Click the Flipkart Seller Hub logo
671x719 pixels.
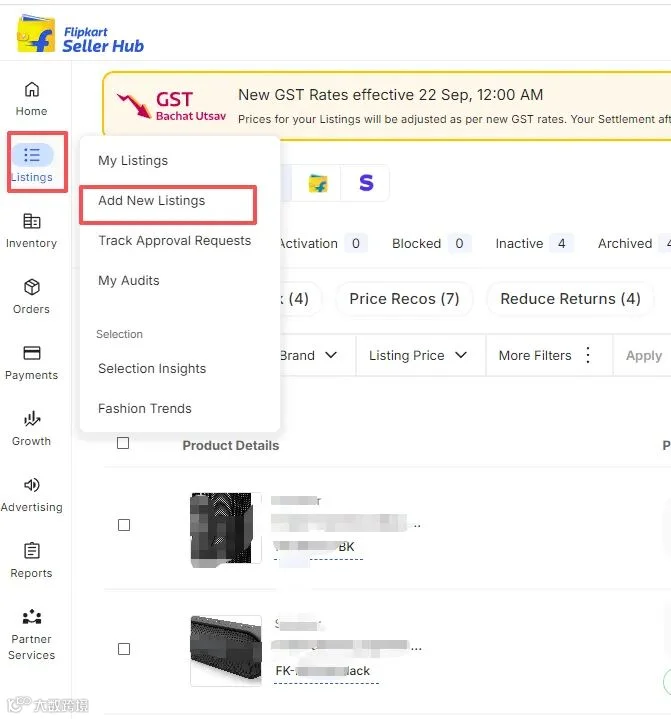[80, 33]
